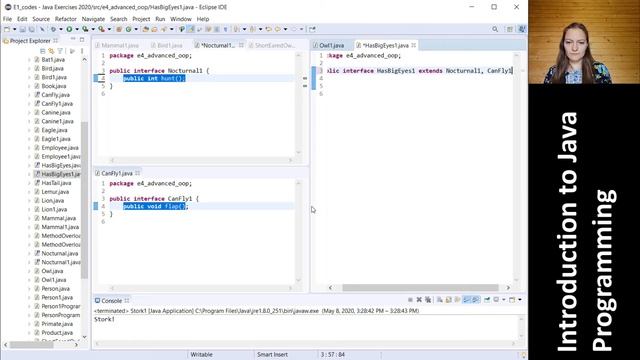This screenshot has height=360, width=640.
Task: Open the Display Selected Console dropdown
Action: tap(503, 300)
